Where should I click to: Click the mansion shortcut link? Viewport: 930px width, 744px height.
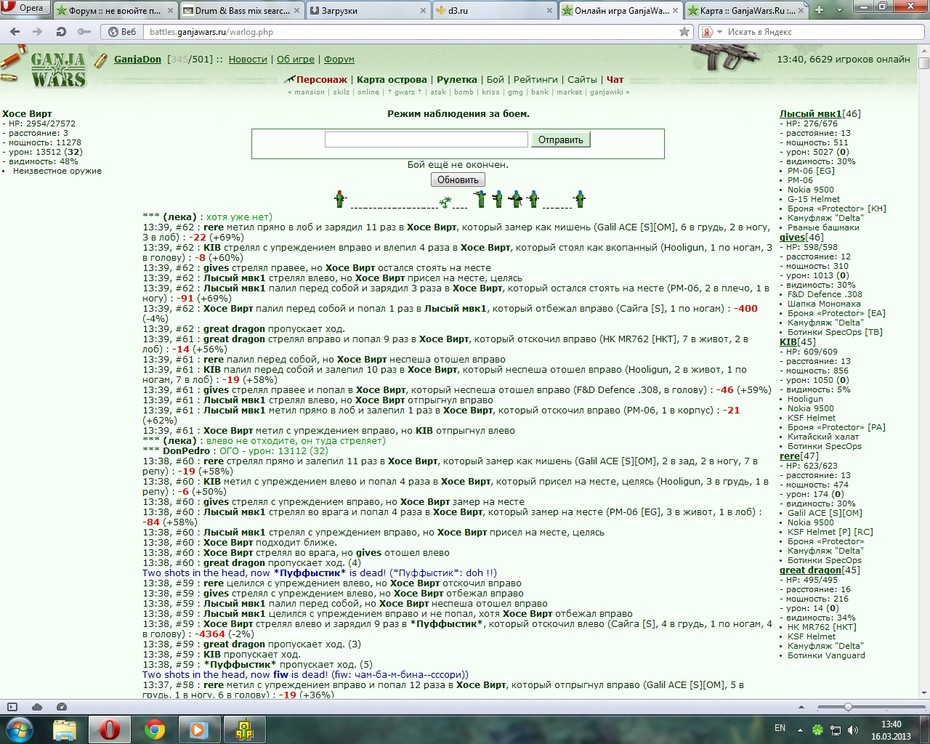308,92
